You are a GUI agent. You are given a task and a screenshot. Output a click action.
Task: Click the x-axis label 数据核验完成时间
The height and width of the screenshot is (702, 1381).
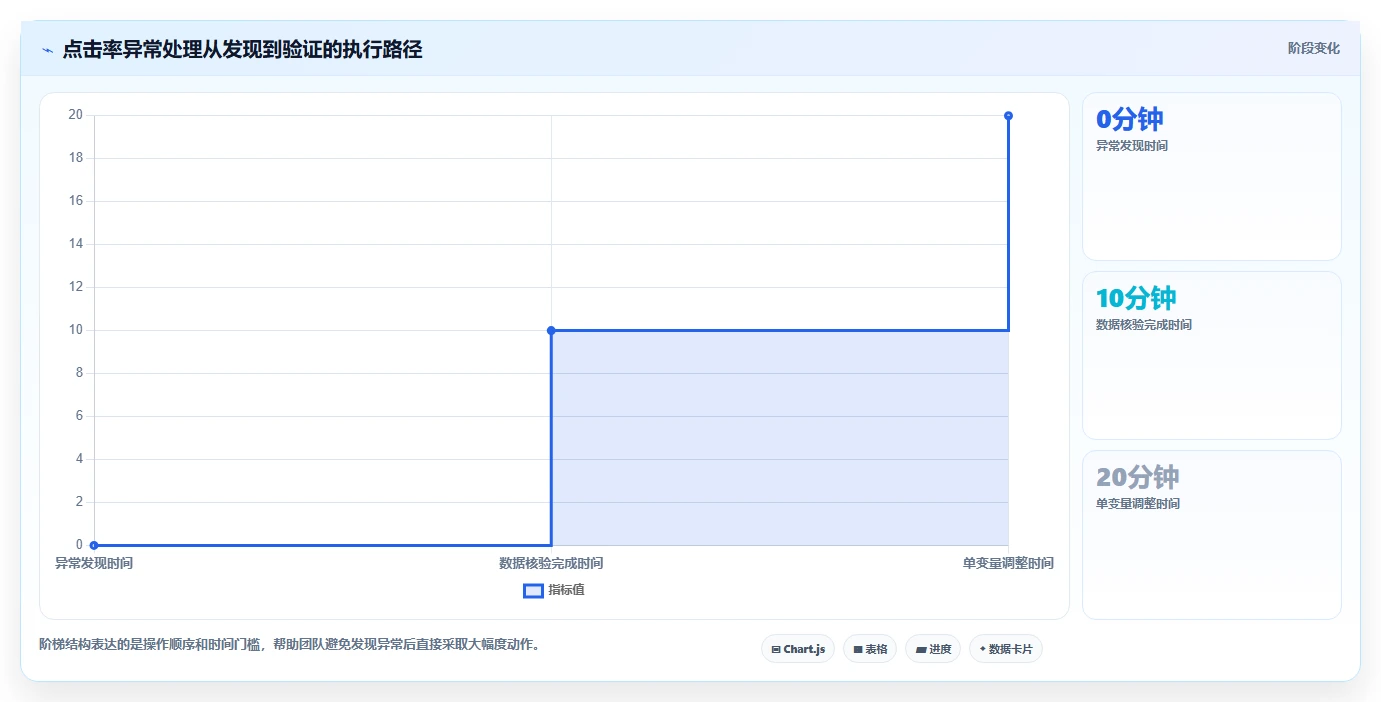pos(551,563)
